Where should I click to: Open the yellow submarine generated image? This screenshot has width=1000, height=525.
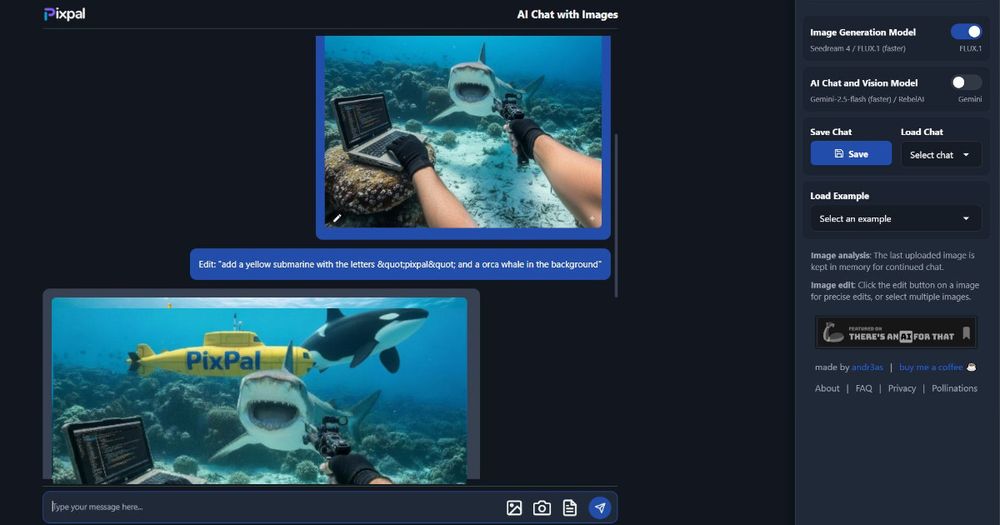point(260,390)
